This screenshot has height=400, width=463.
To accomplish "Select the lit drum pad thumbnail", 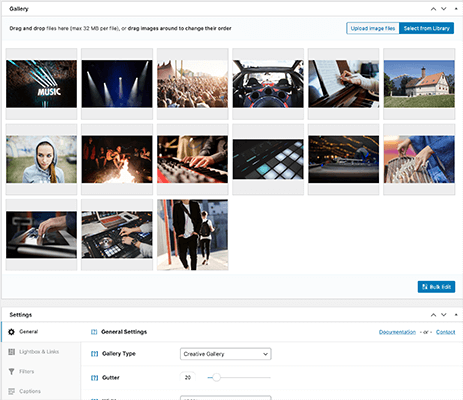I will tap(268, 159).
